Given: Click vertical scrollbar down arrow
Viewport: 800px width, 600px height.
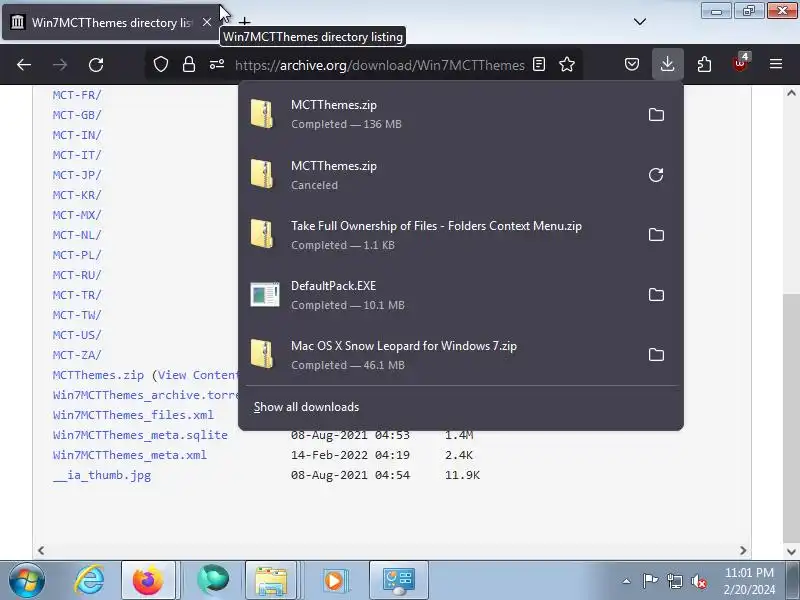Looking at the screenshot, I should [791, 552].
